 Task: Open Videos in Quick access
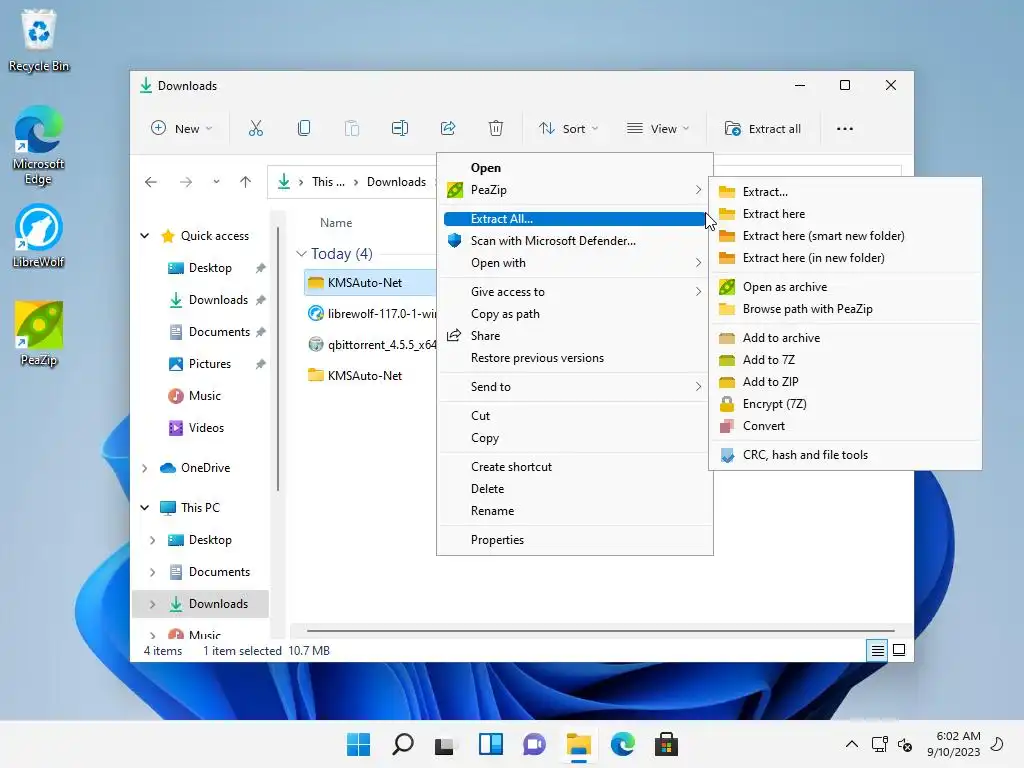coord(206,428)
